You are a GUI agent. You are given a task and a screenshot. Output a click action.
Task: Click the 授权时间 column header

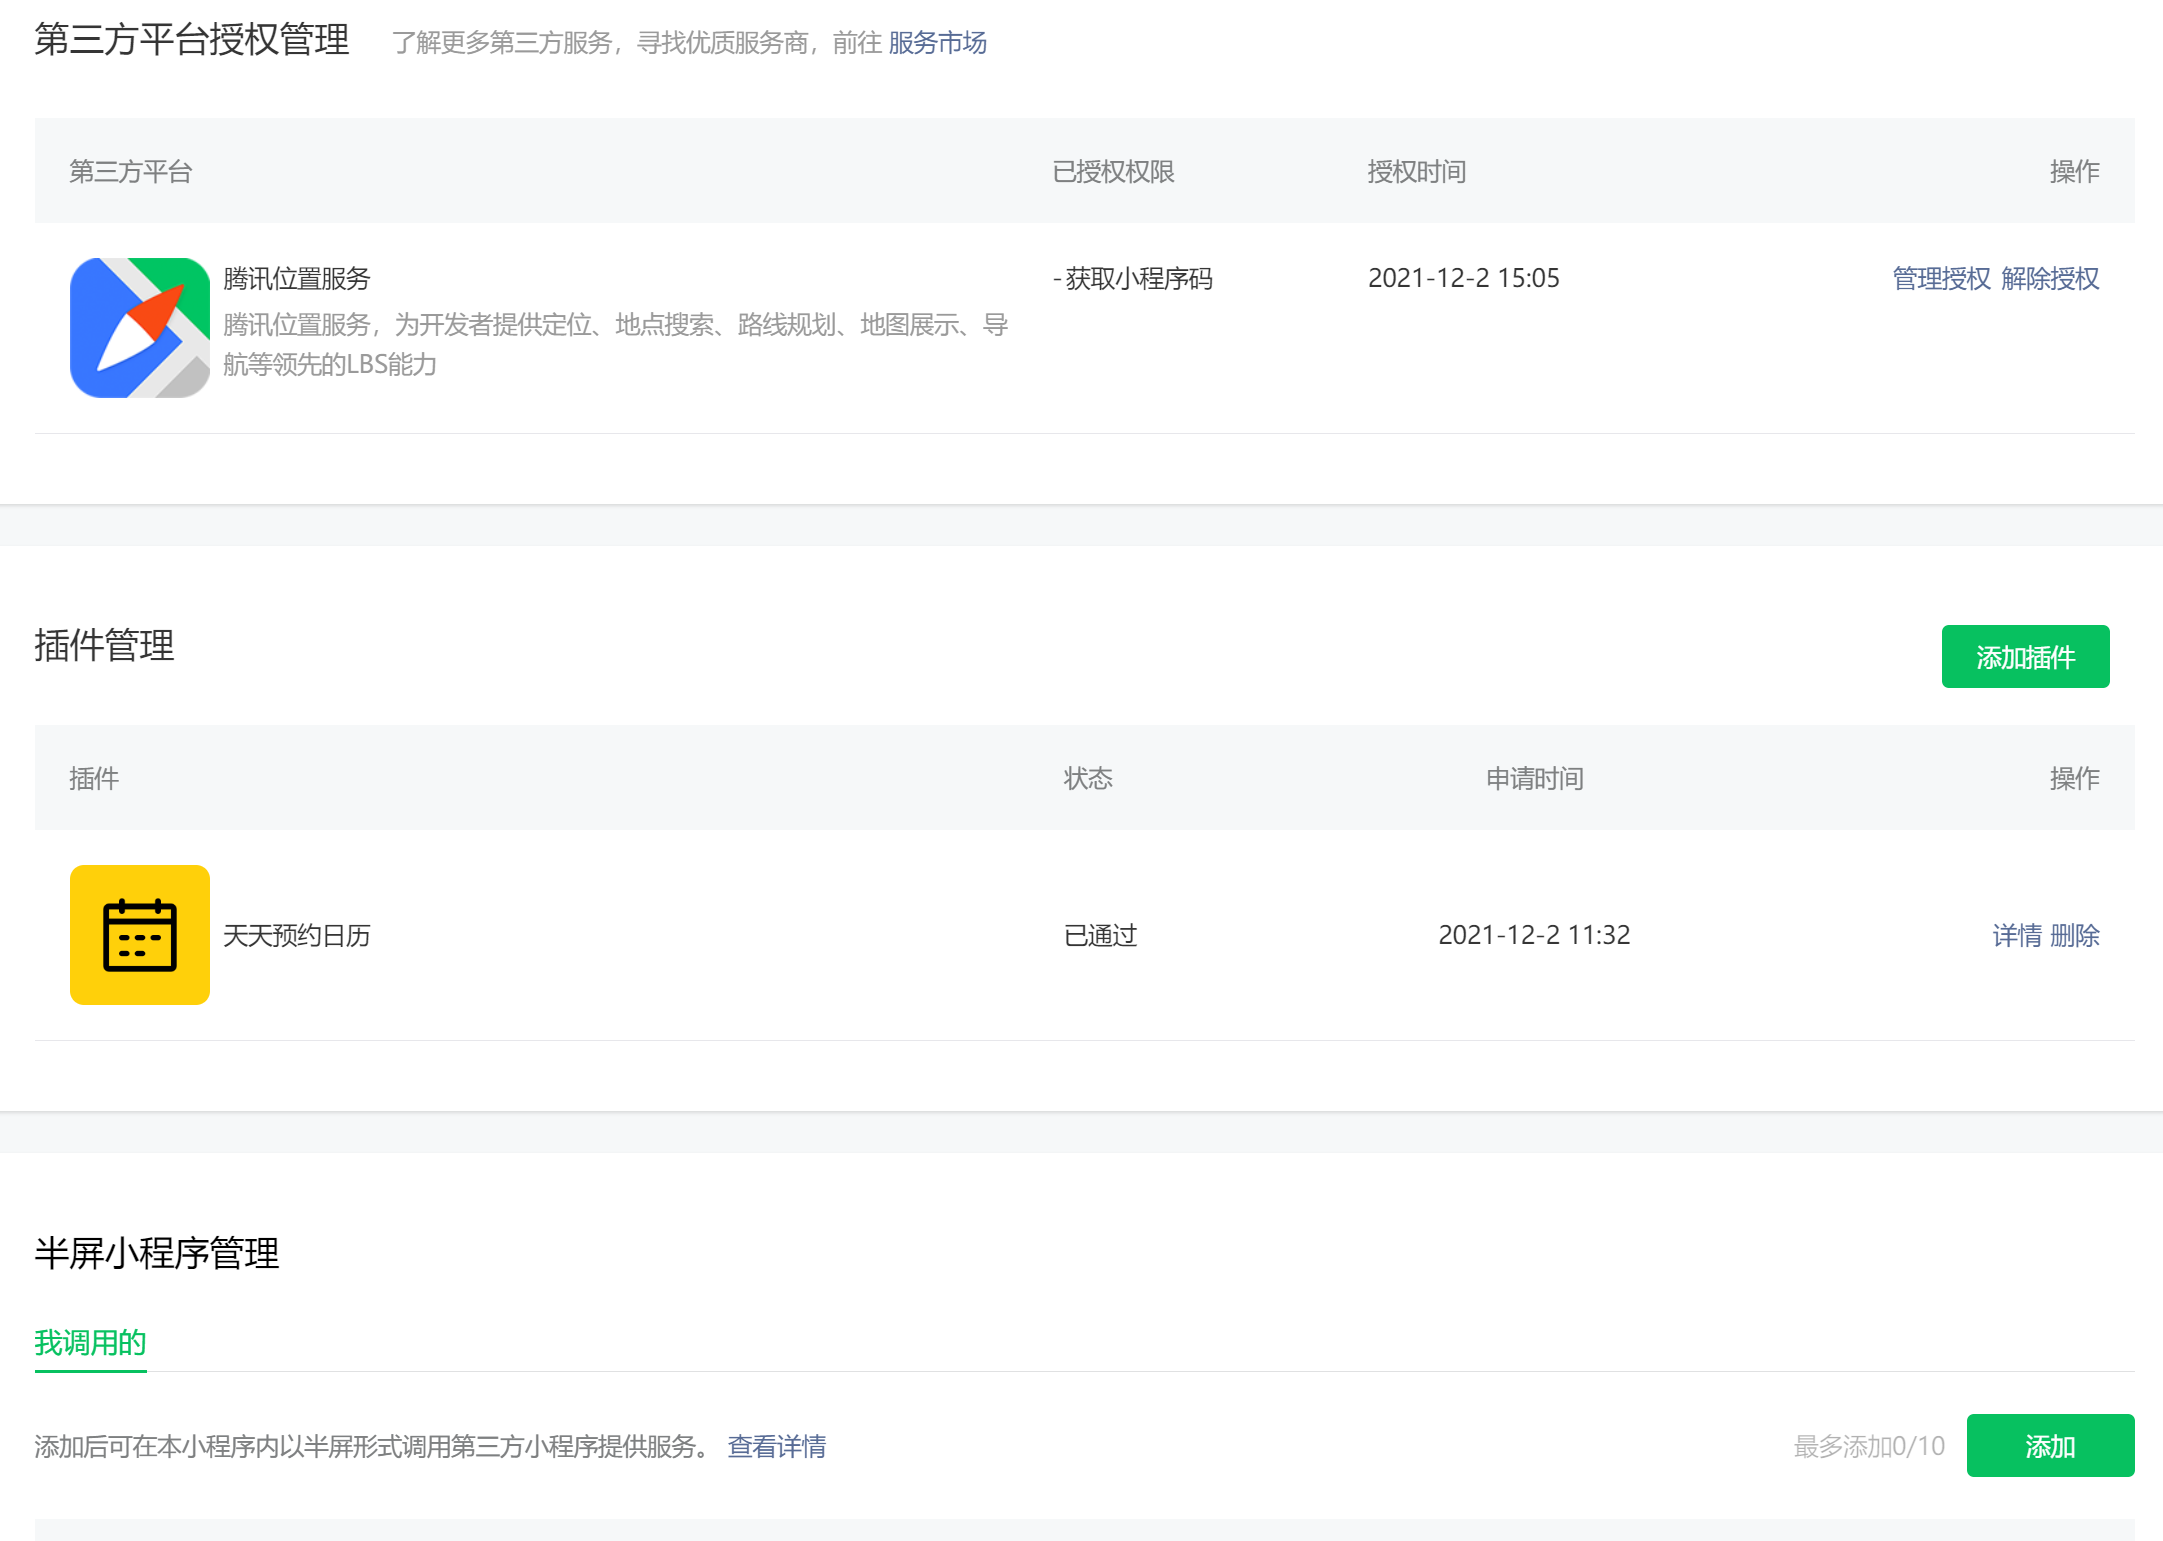tap(1416, 172)
